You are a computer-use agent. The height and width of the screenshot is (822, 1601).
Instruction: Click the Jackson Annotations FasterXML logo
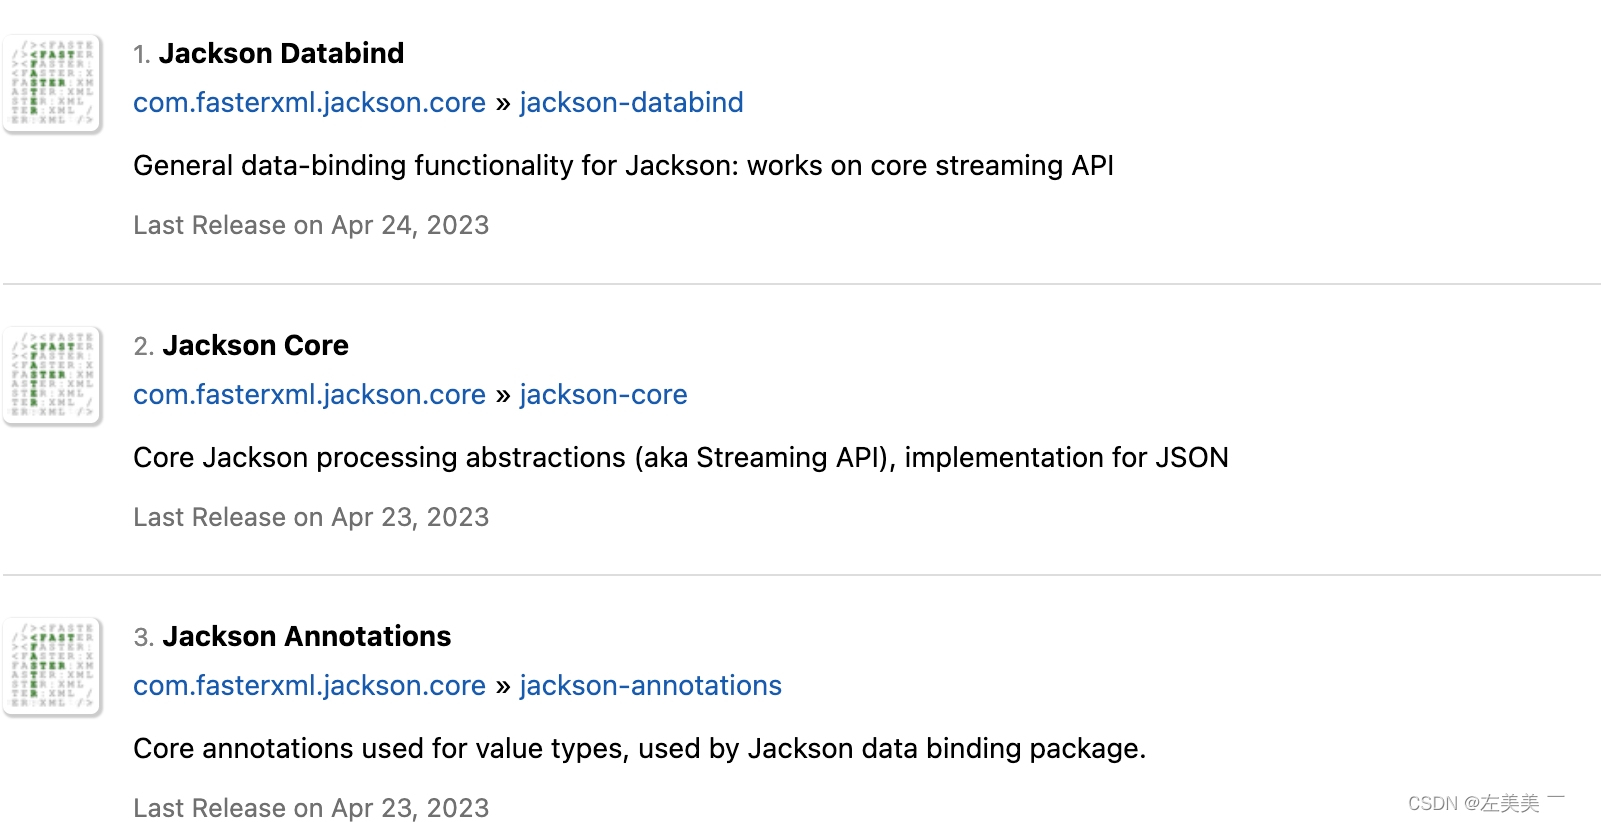click(52, 666)
